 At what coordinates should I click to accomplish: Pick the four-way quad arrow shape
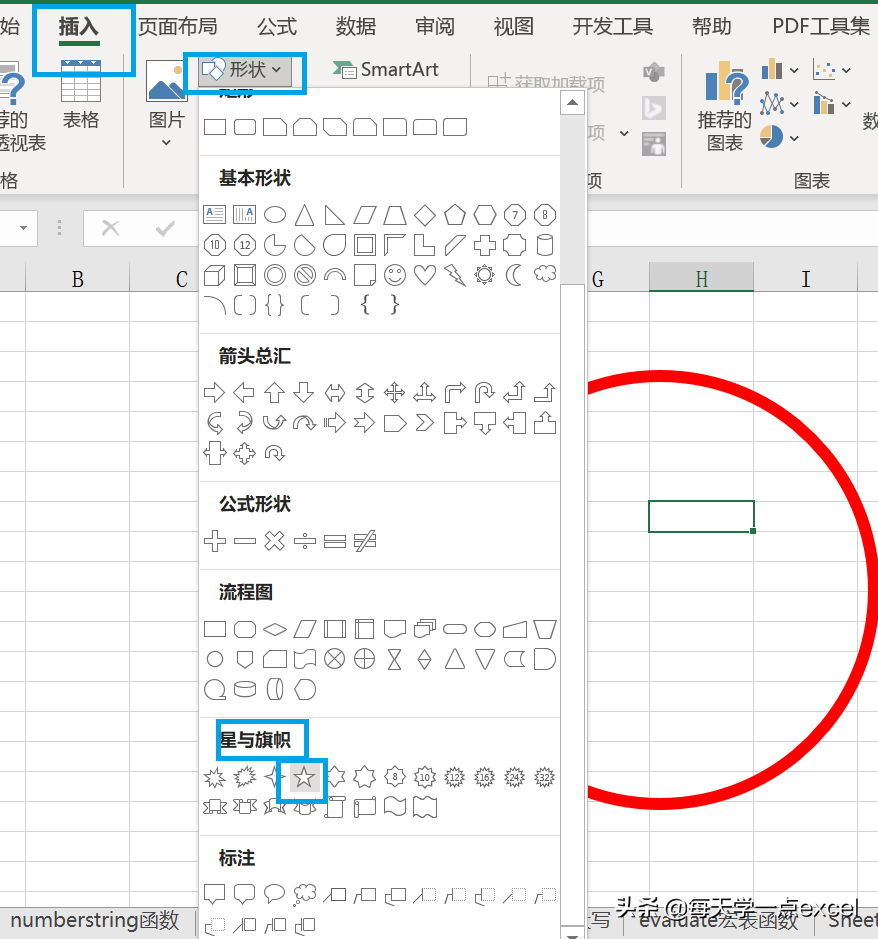[x=395, y=393]
